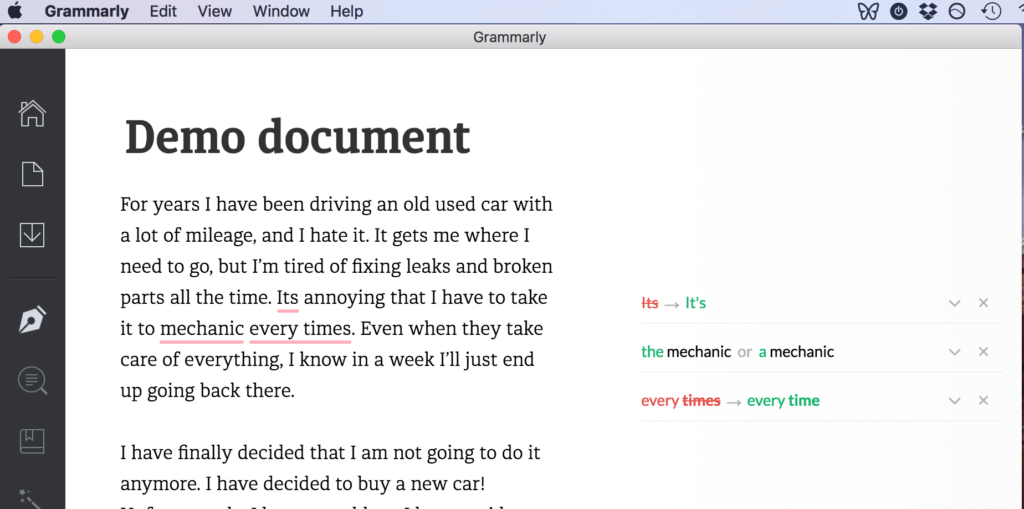Open the Dropbox menu bar icon

coord(928,11)
